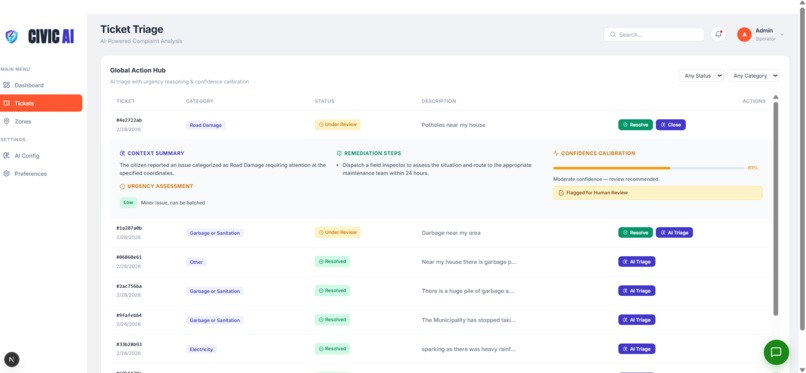This screenshot has width=806, height=373.
Task: Click ticket ID #1a207a0b
Action: click(x=129, y=228)
